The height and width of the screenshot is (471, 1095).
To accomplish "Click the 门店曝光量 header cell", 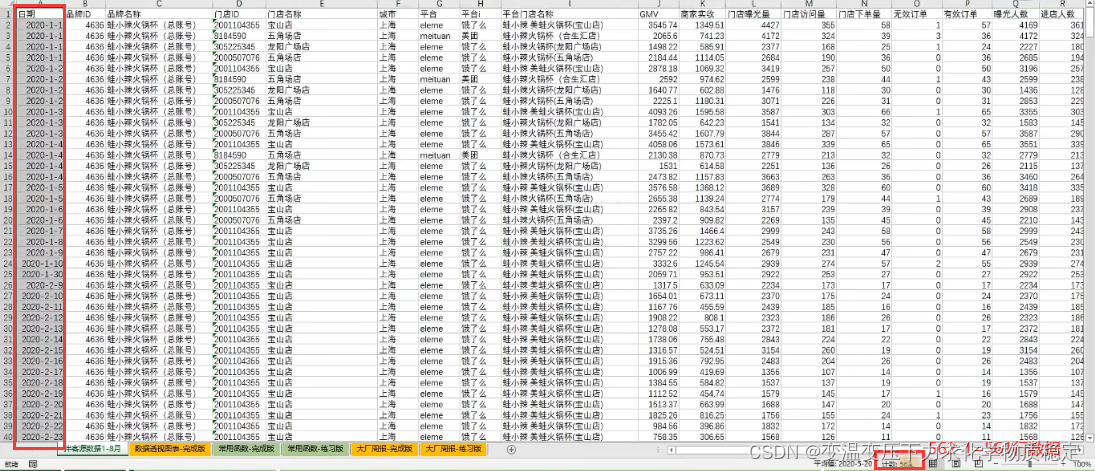I will point(754,13).
